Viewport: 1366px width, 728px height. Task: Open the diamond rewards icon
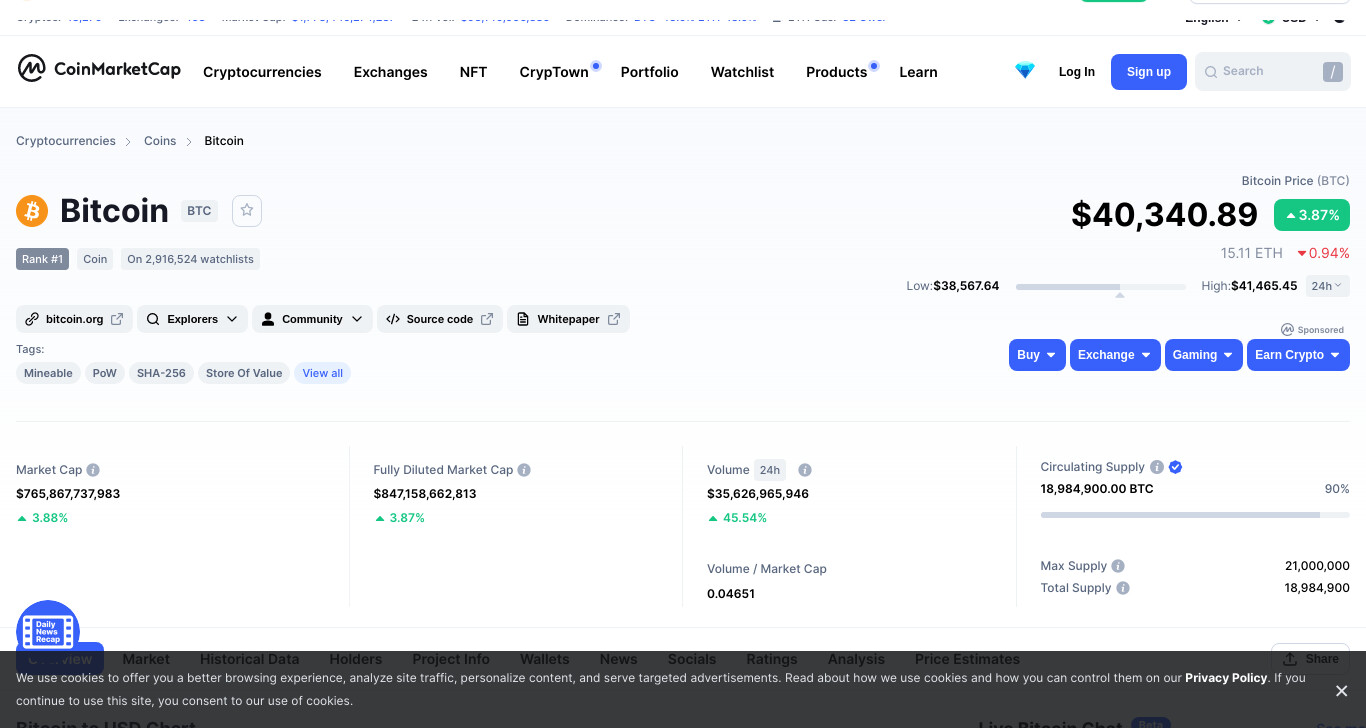[1025, 71]
